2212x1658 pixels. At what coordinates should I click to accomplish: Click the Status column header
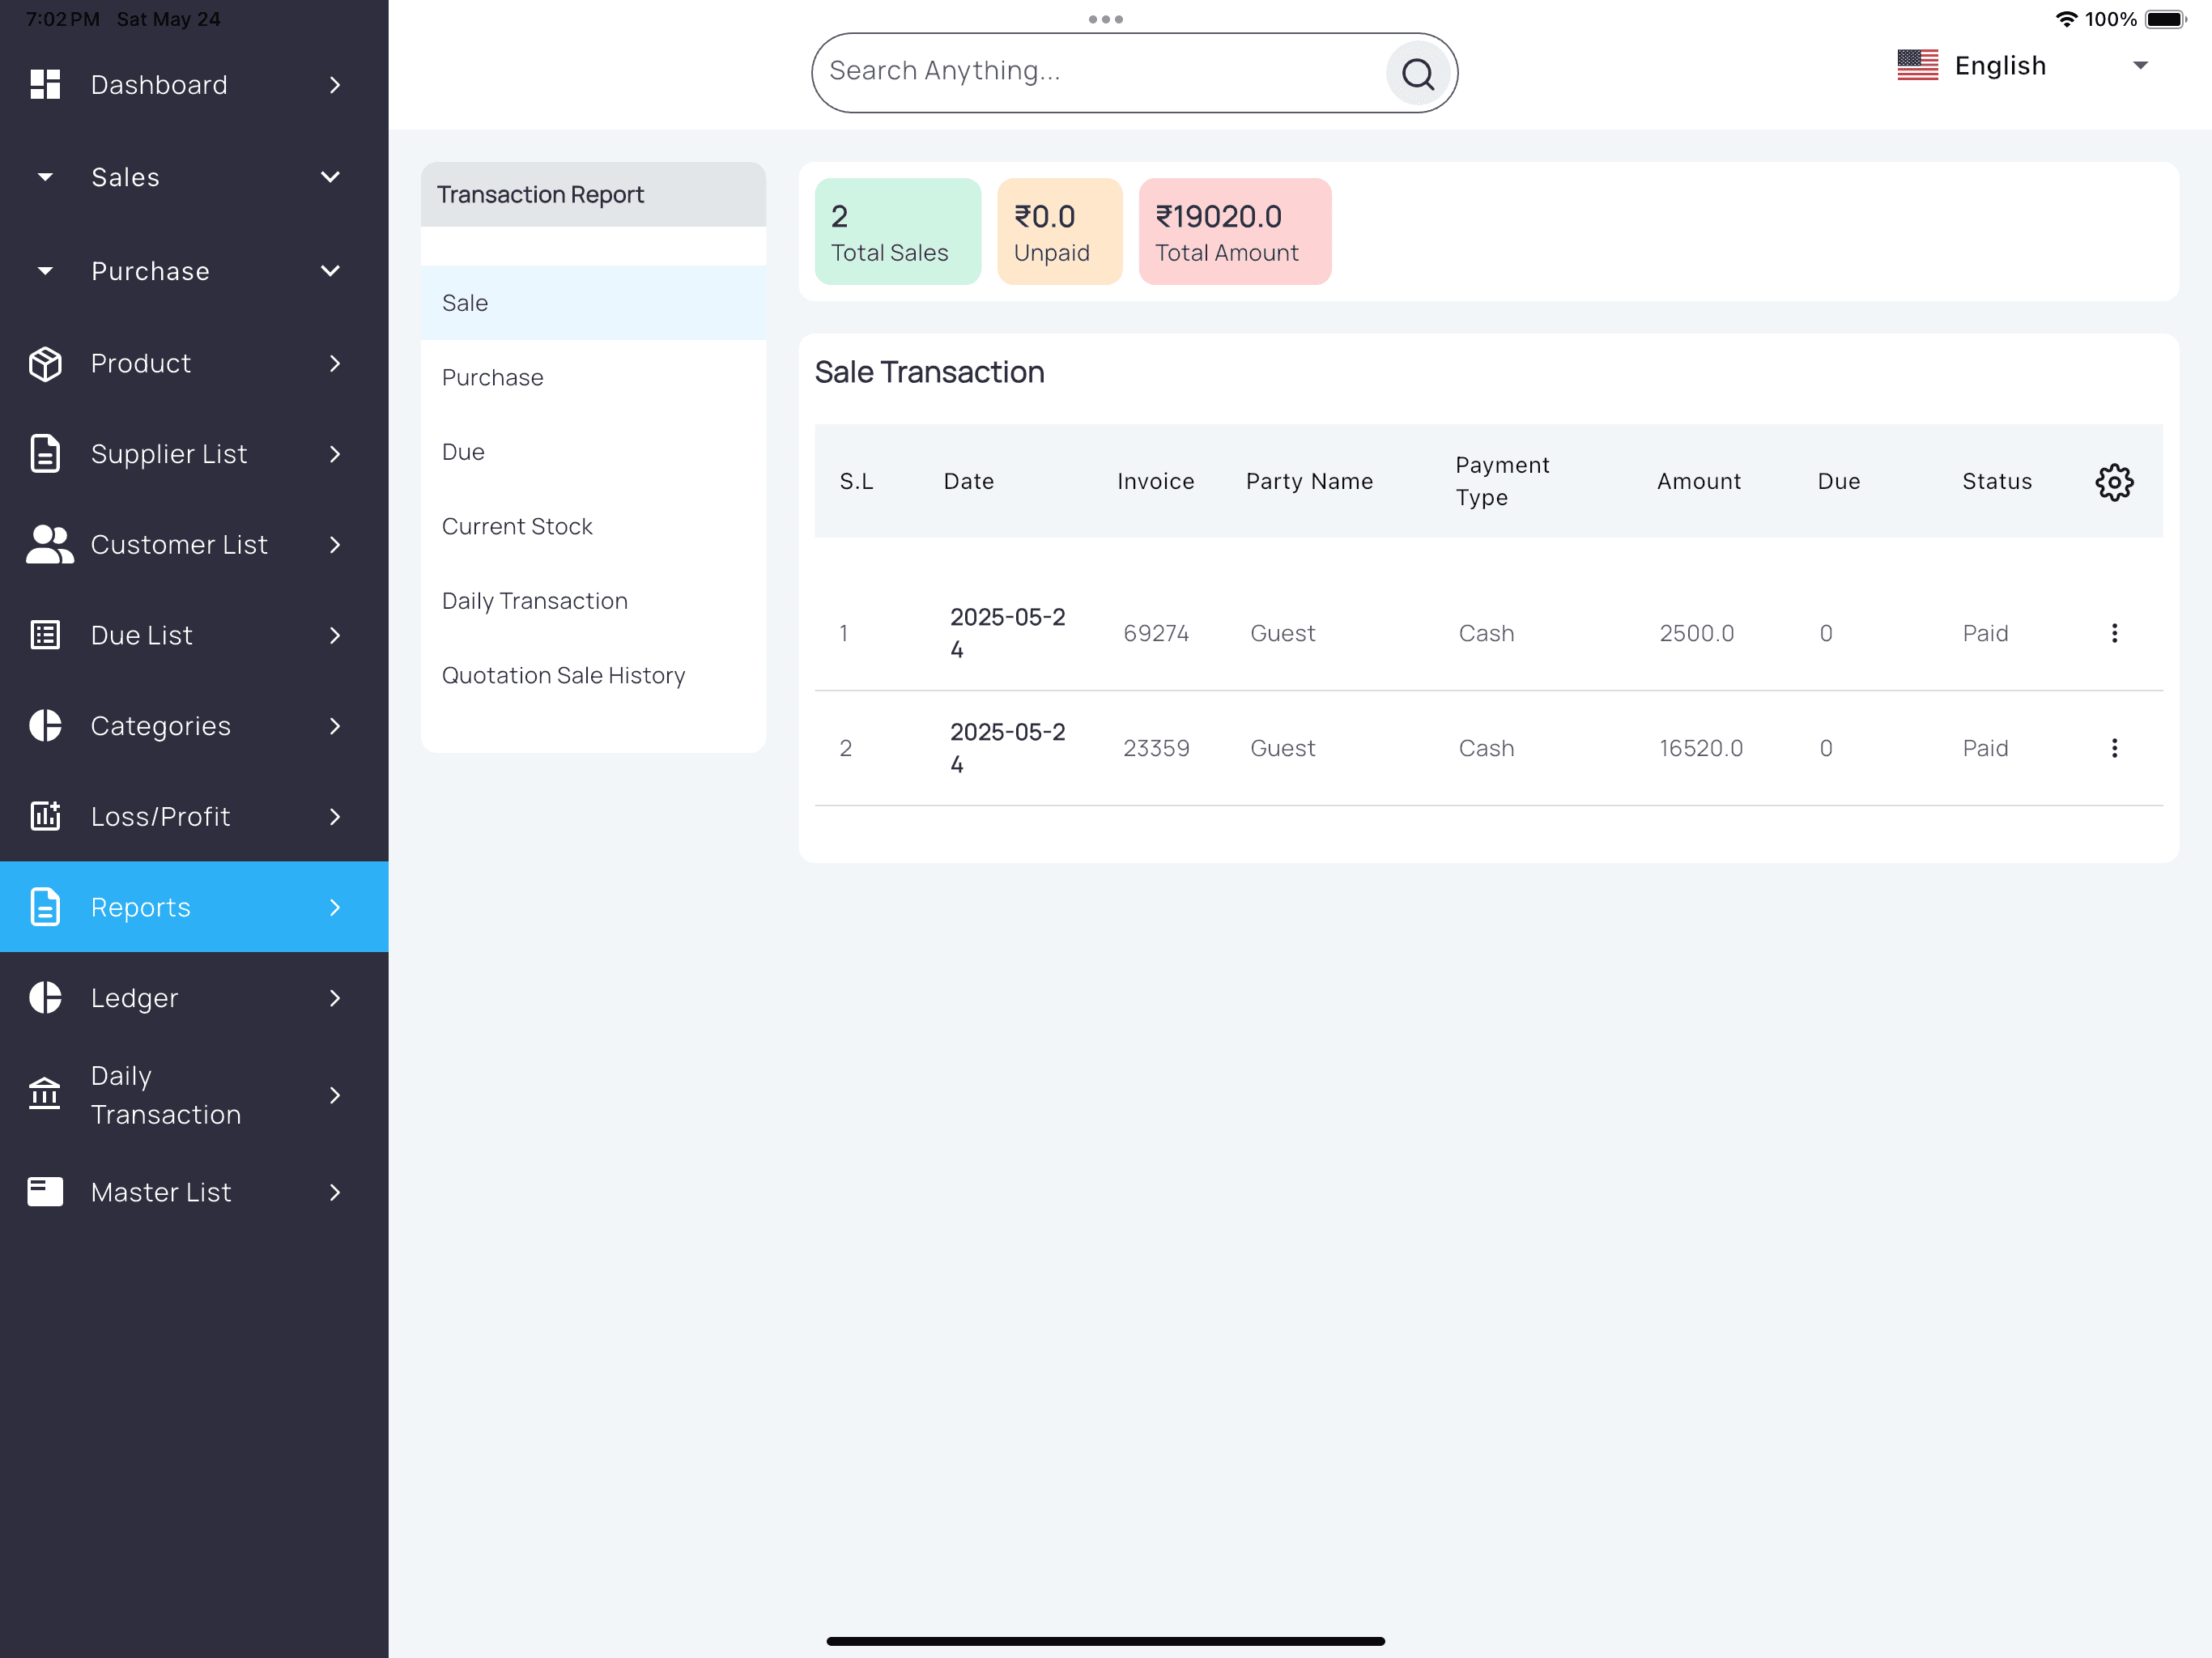1996,482
